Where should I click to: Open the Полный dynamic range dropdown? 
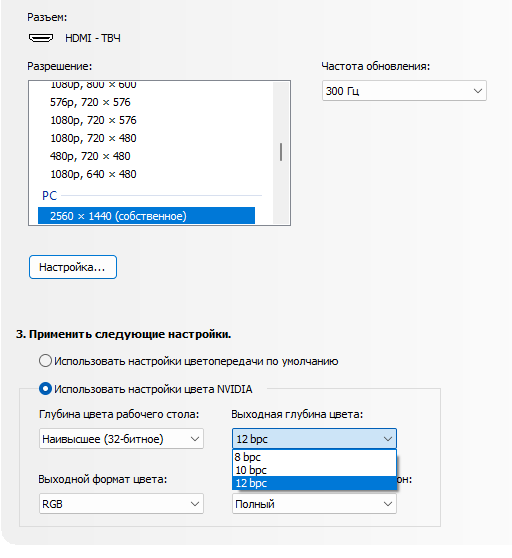click(314, 504)
